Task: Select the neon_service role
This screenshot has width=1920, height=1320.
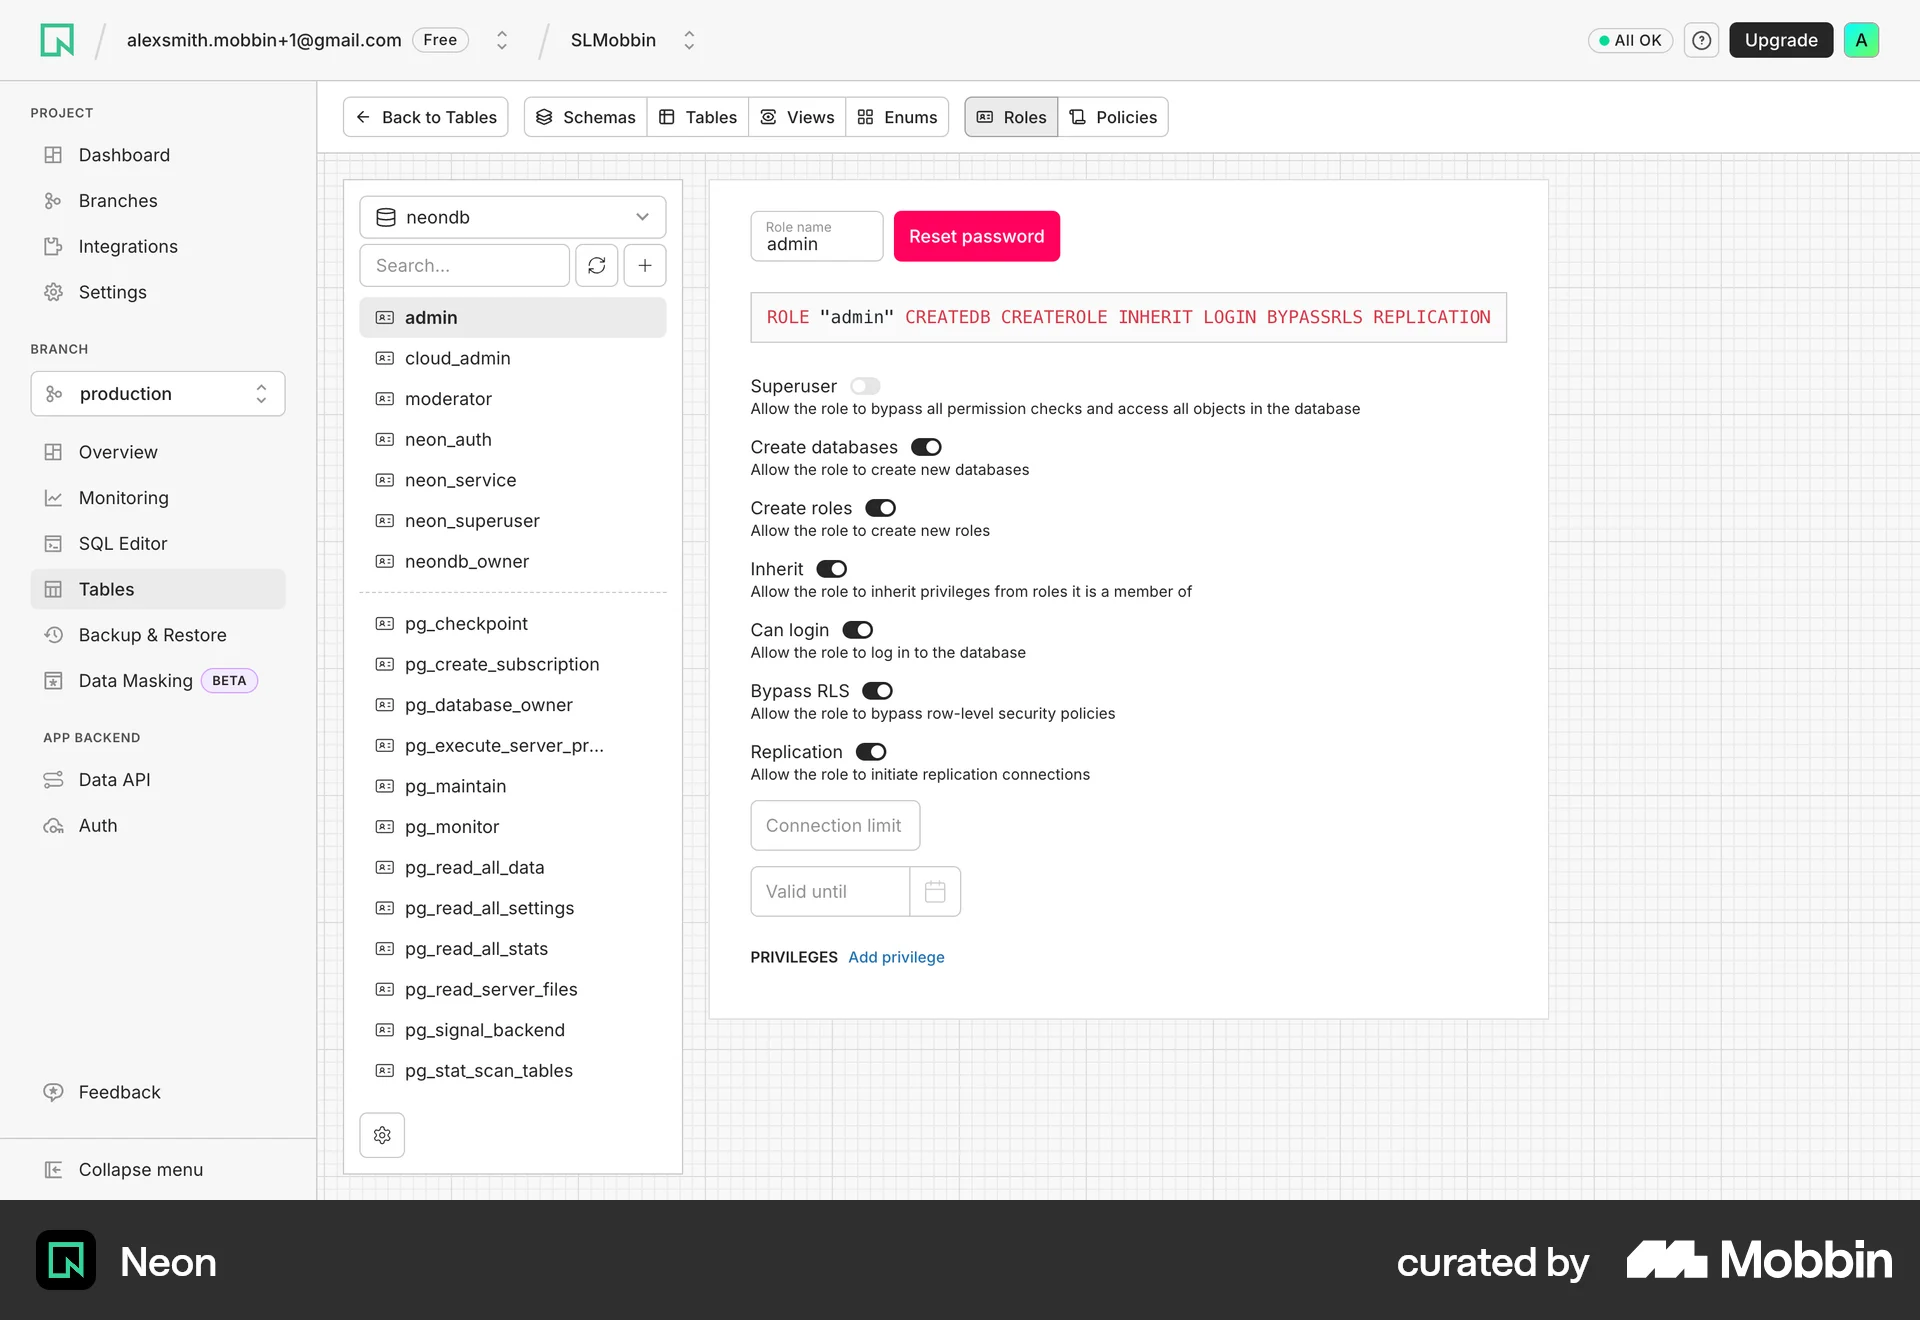Action: pos(513,480)
